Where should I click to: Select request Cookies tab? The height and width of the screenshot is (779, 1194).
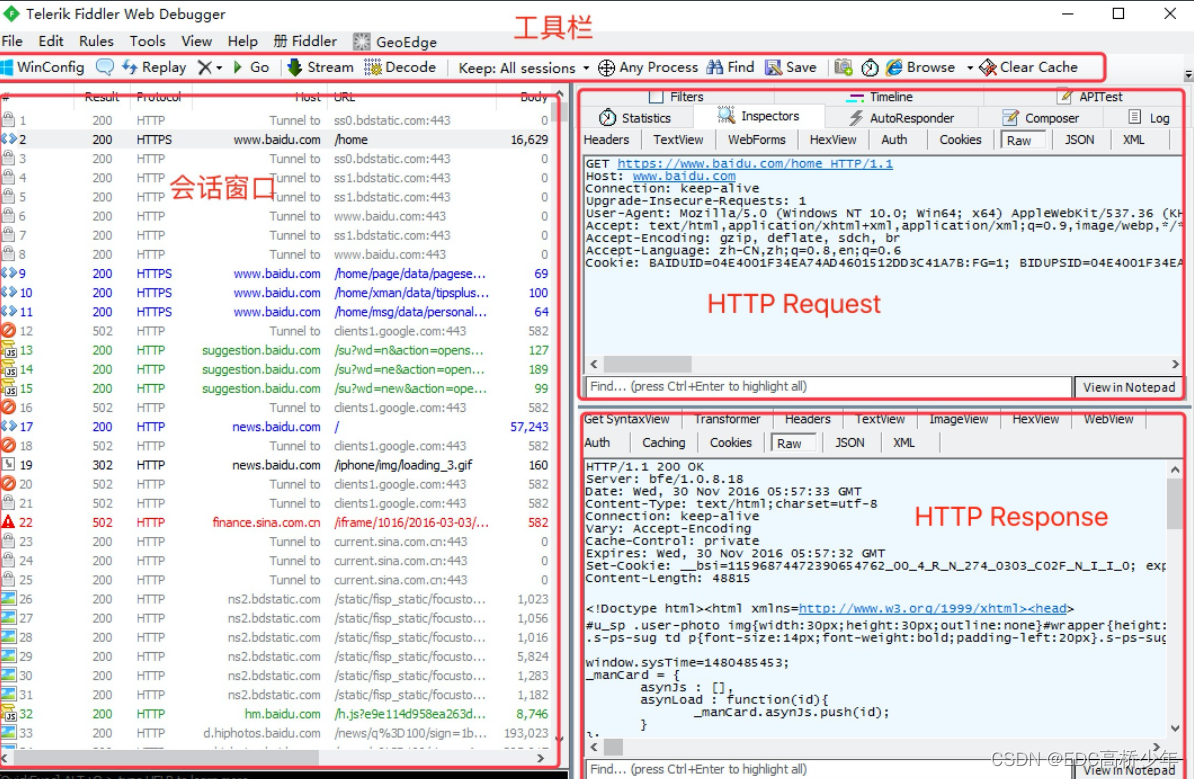pos(960,139)
